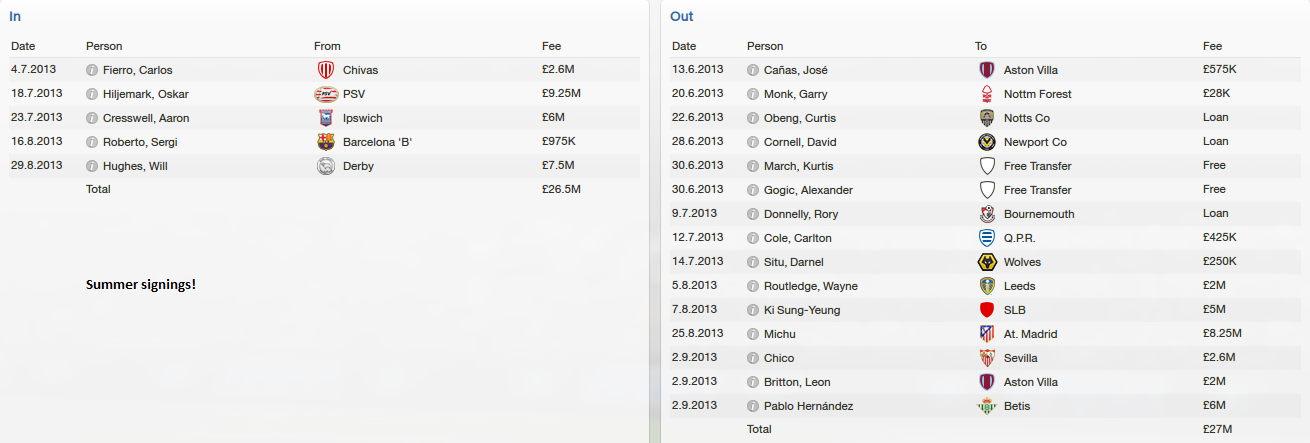Screen dimensions: 1310x443
Task: Click the Betis club crest
Action: pos(987,406)
